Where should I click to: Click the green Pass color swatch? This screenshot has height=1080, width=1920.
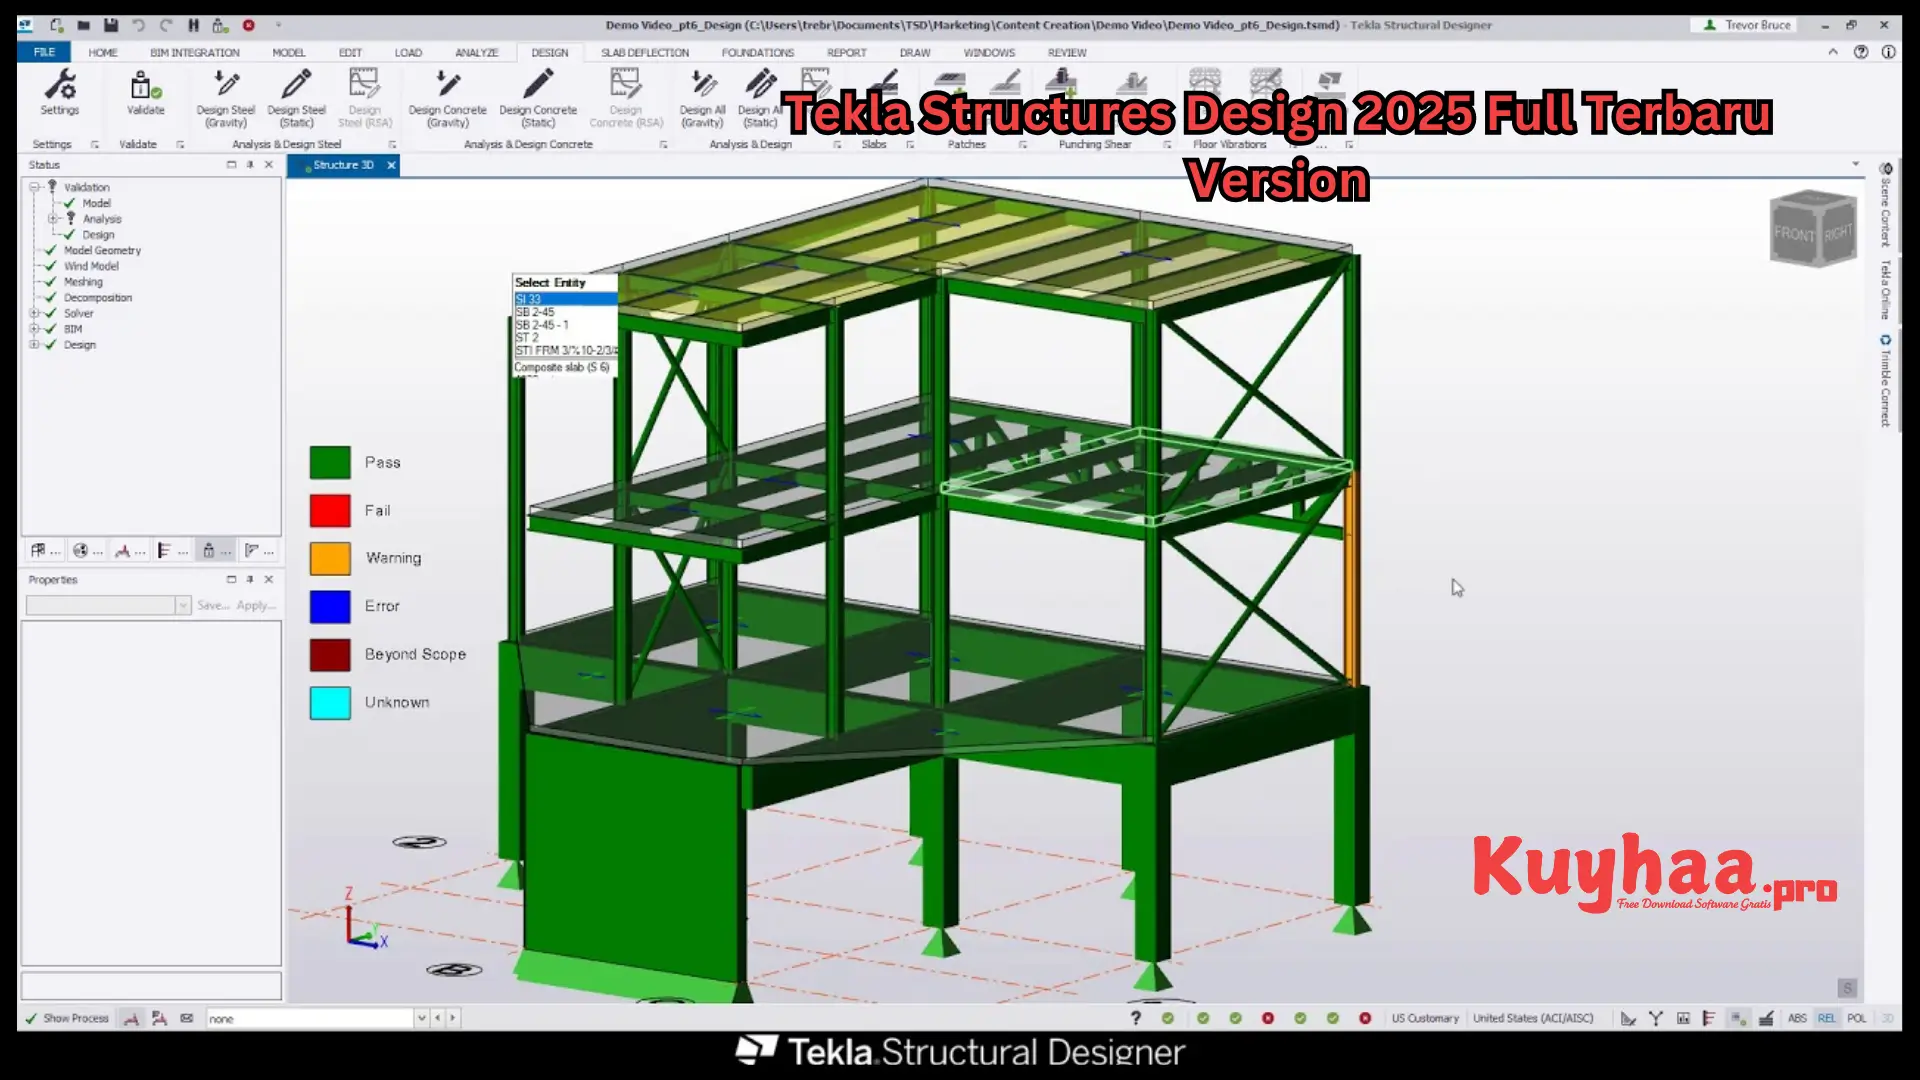329,462
